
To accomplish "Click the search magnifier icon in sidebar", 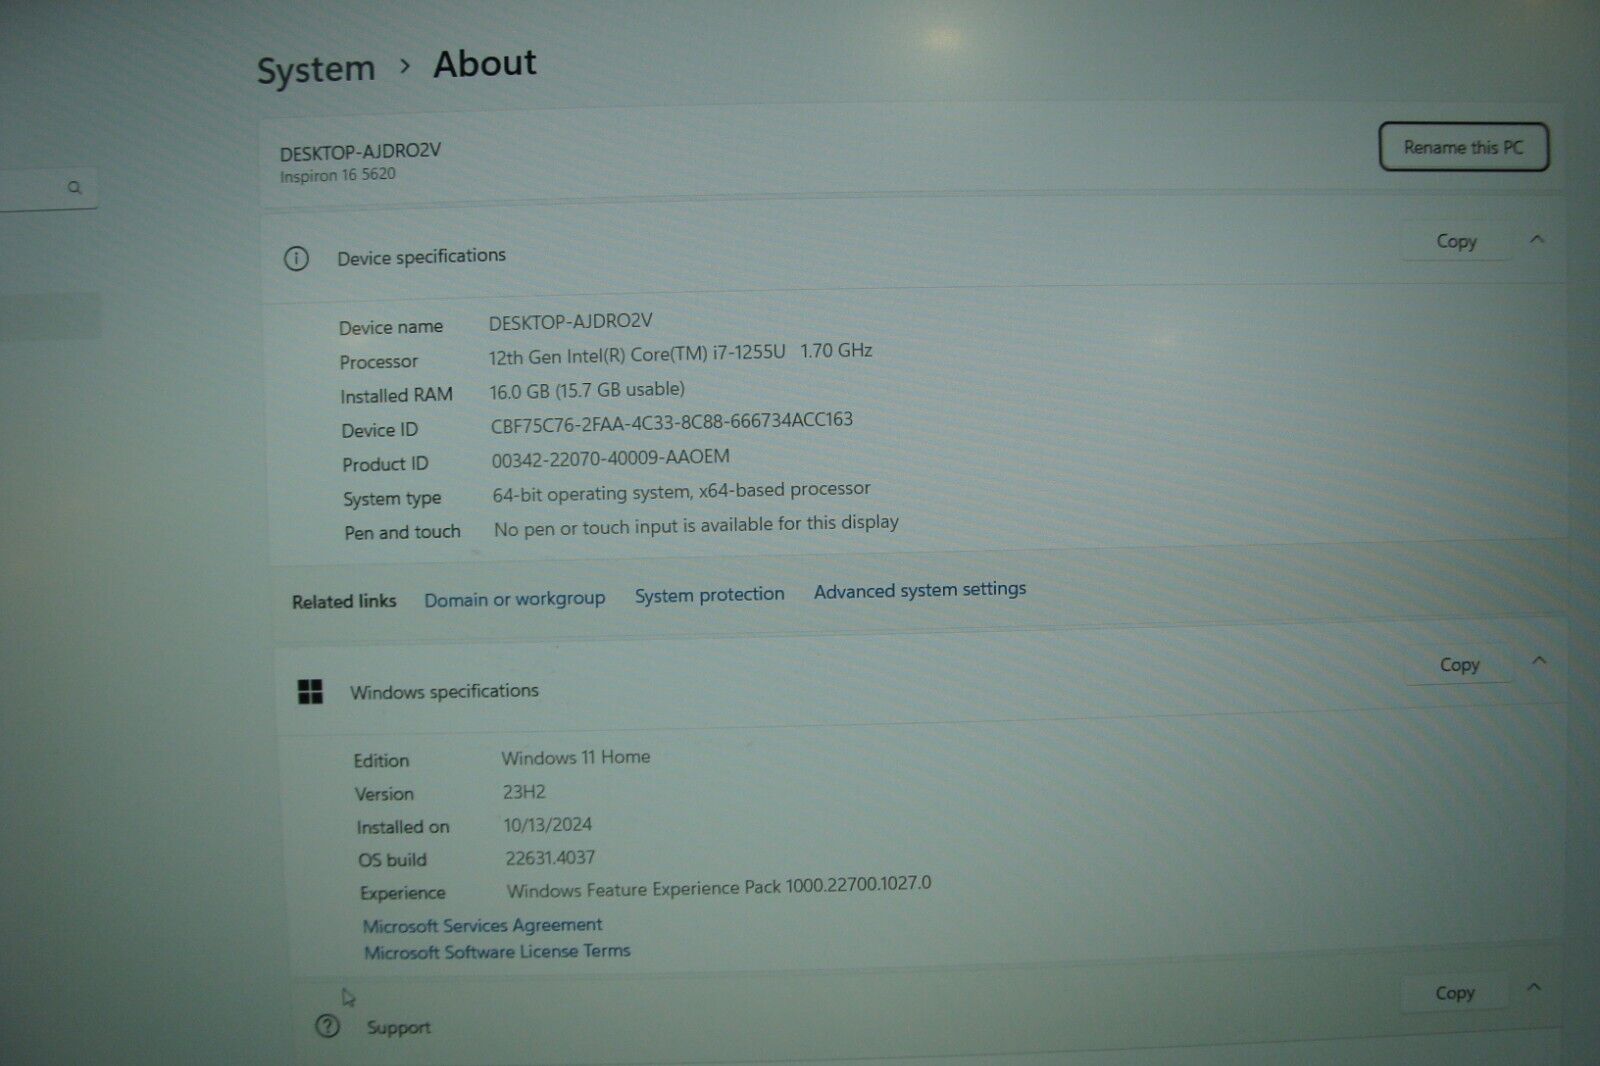I will [x=74, y=188].
